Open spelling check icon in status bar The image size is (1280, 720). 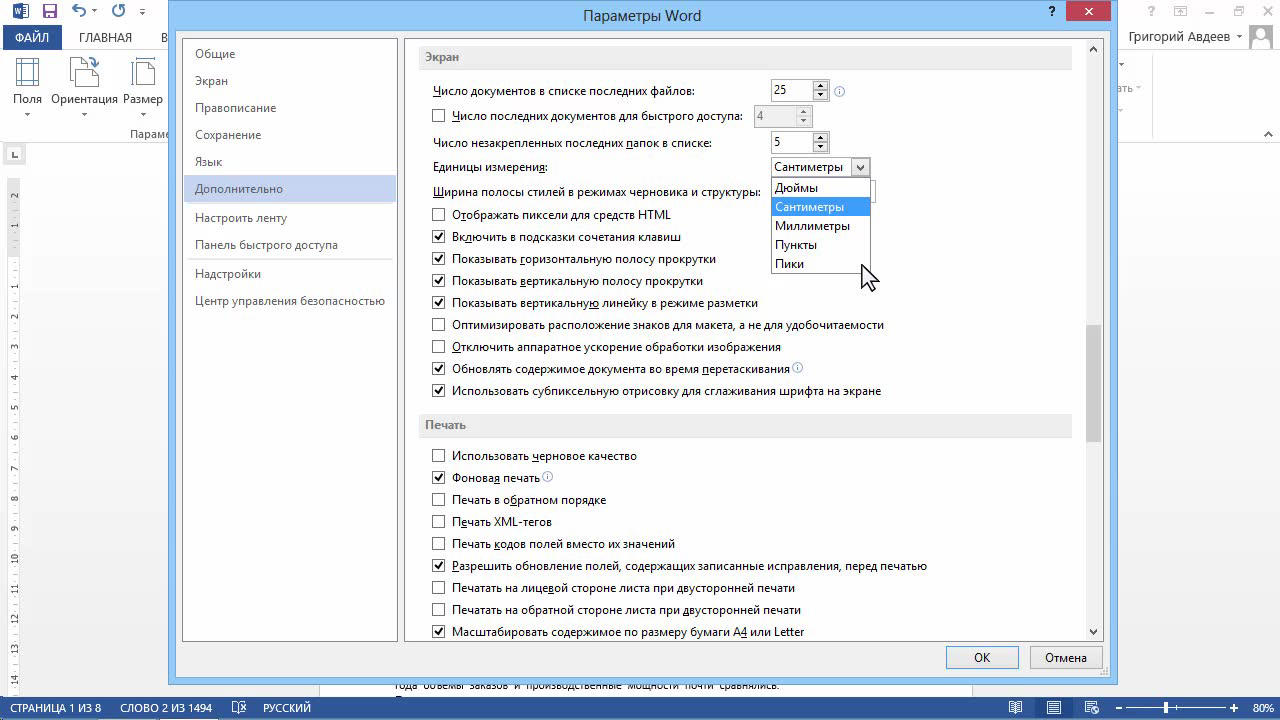pyautogui.click(x=239, y=707)
